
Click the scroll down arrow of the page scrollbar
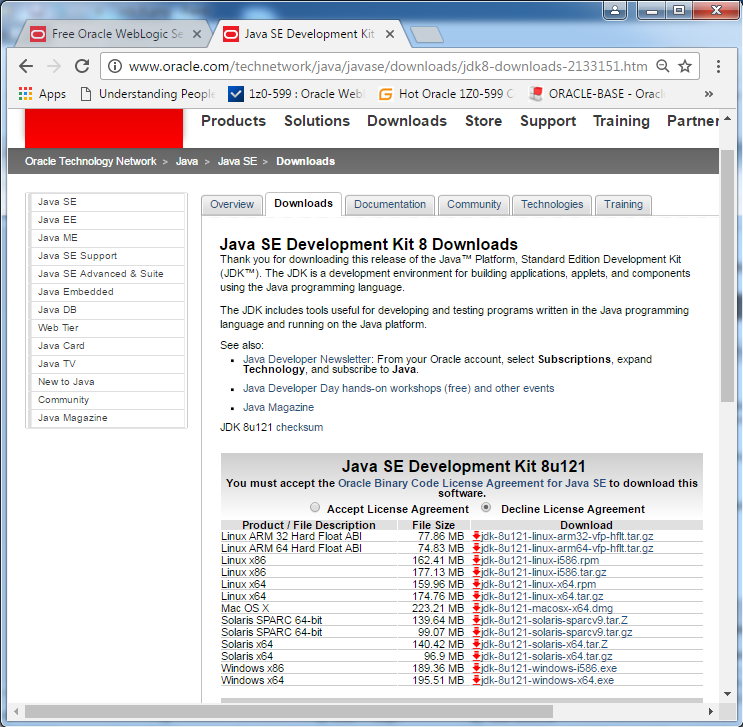pyautogui.click(x=727, y=694)
